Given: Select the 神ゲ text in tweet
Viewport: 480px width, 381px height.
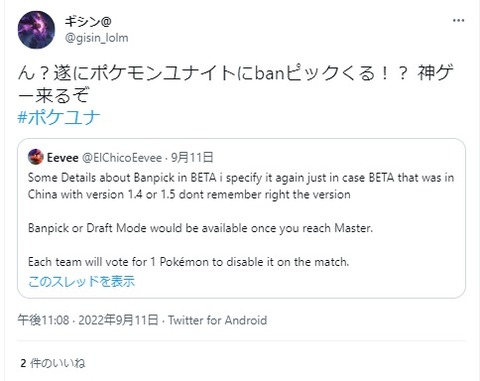Looking at the screenshot, I should [x=436, y=73].
